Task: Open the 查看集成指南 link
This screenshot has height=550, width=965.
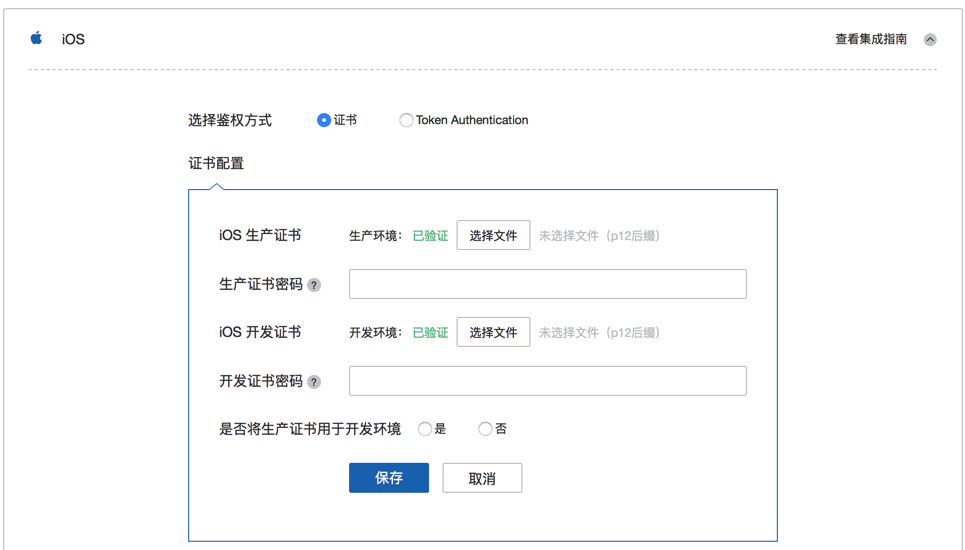Action: click(x=871, y=39)
